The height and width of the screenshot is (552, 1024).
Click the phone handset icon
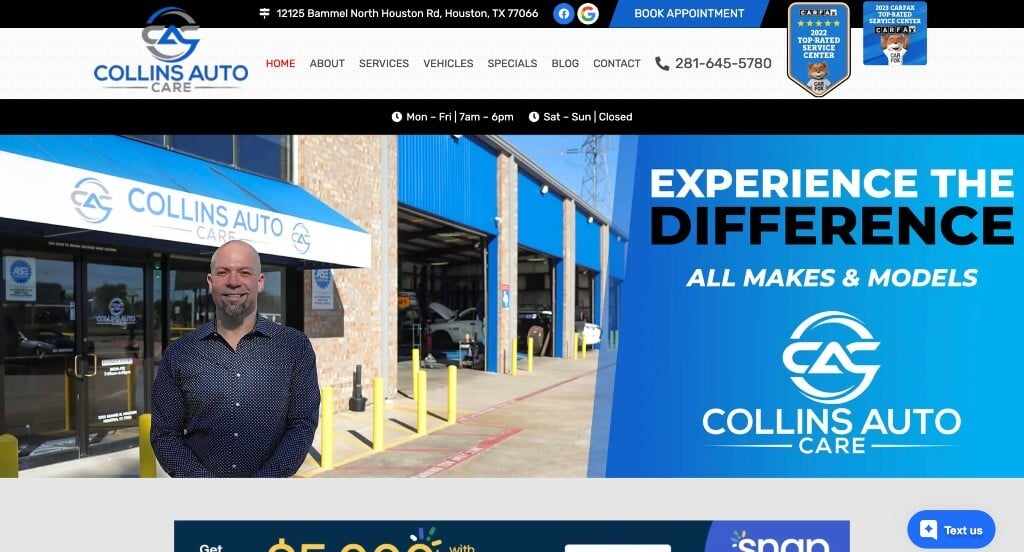click(662, 63)
